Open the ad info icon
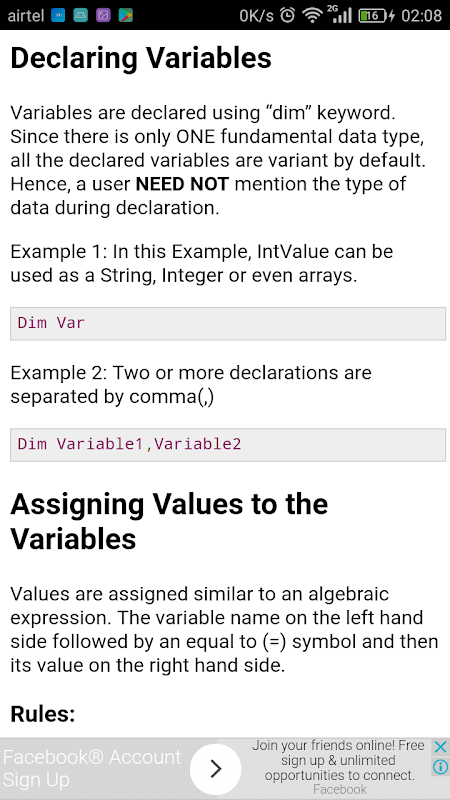The image size is (450, 800). (440, 766)
